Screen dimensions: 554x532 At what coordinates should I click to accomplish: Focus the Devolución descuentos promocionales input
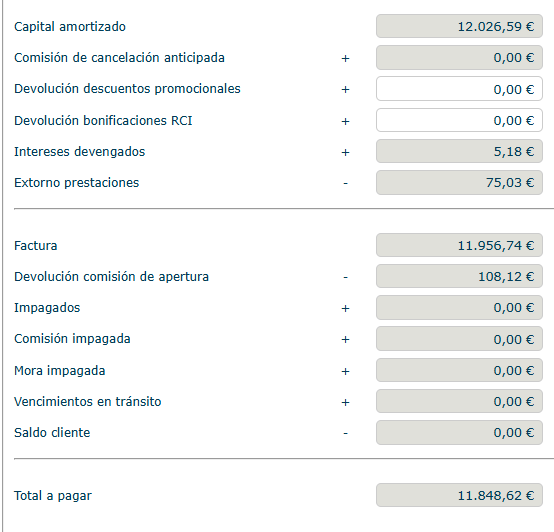459,89
